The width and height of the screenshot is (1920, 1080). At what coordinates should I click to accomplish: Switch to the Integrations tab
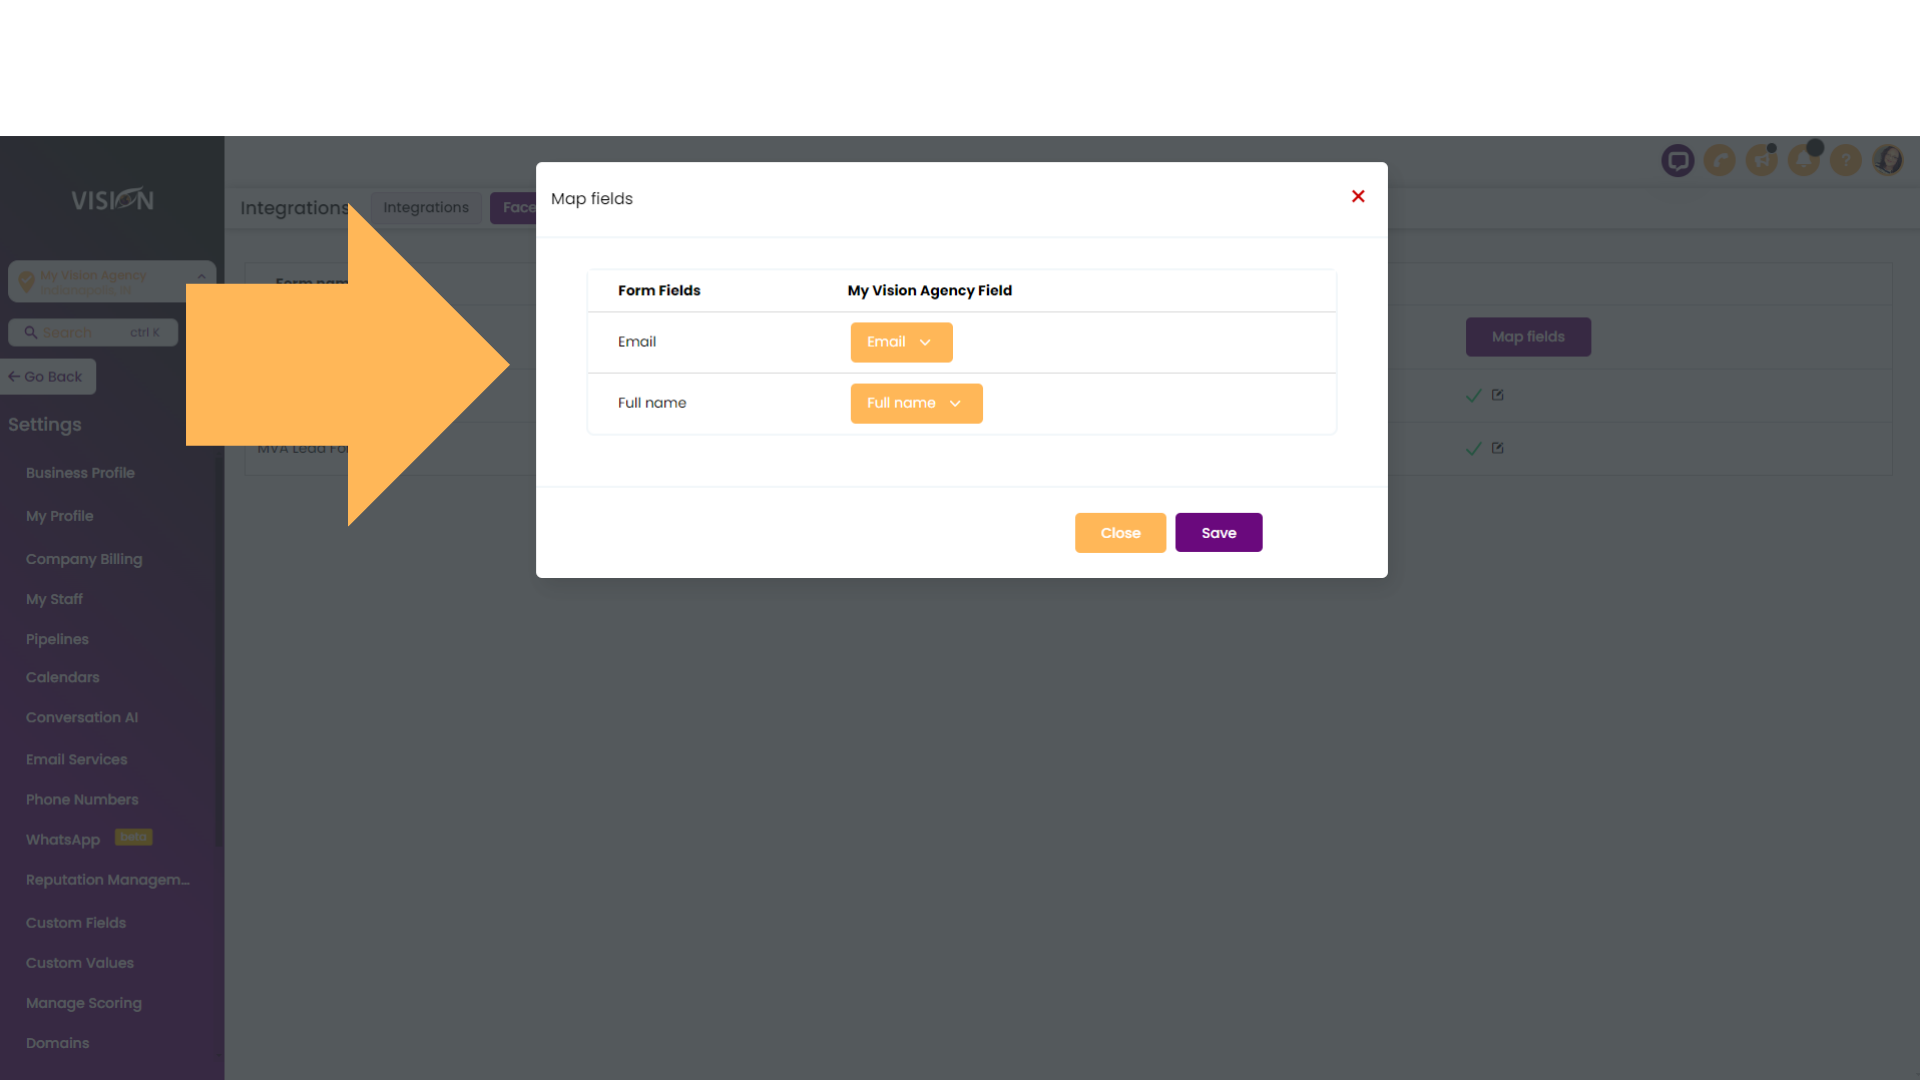click(x=426, y=208)
